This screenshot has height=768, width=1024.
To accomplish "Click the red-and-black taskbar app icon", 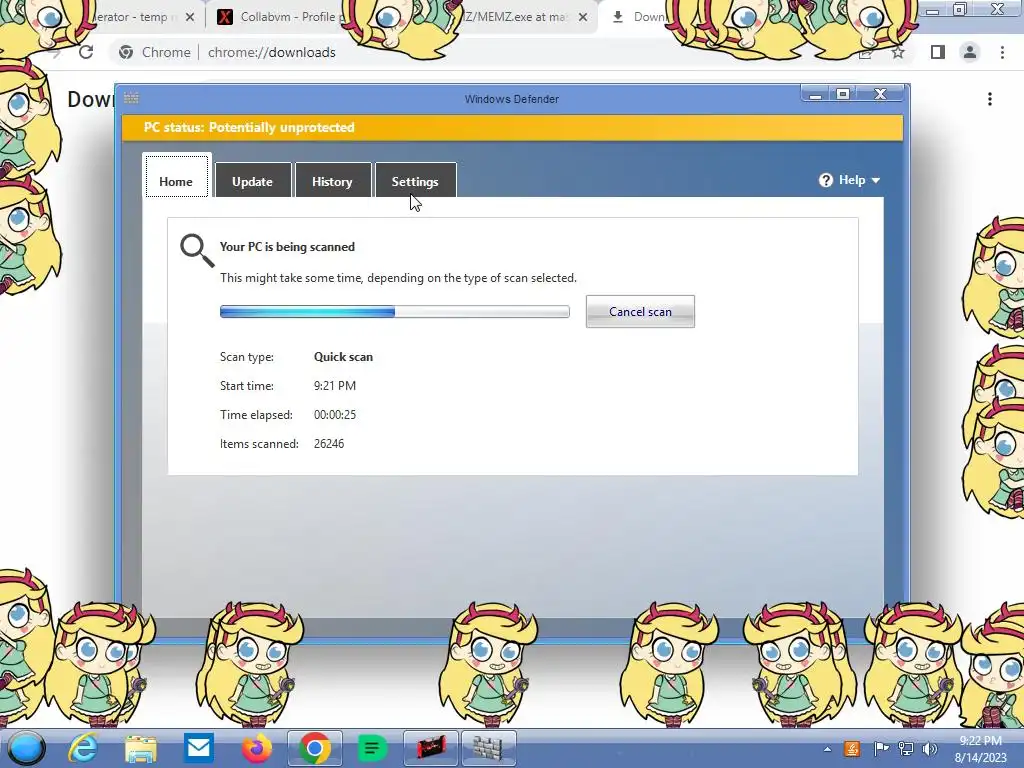I will pos(430,748).
